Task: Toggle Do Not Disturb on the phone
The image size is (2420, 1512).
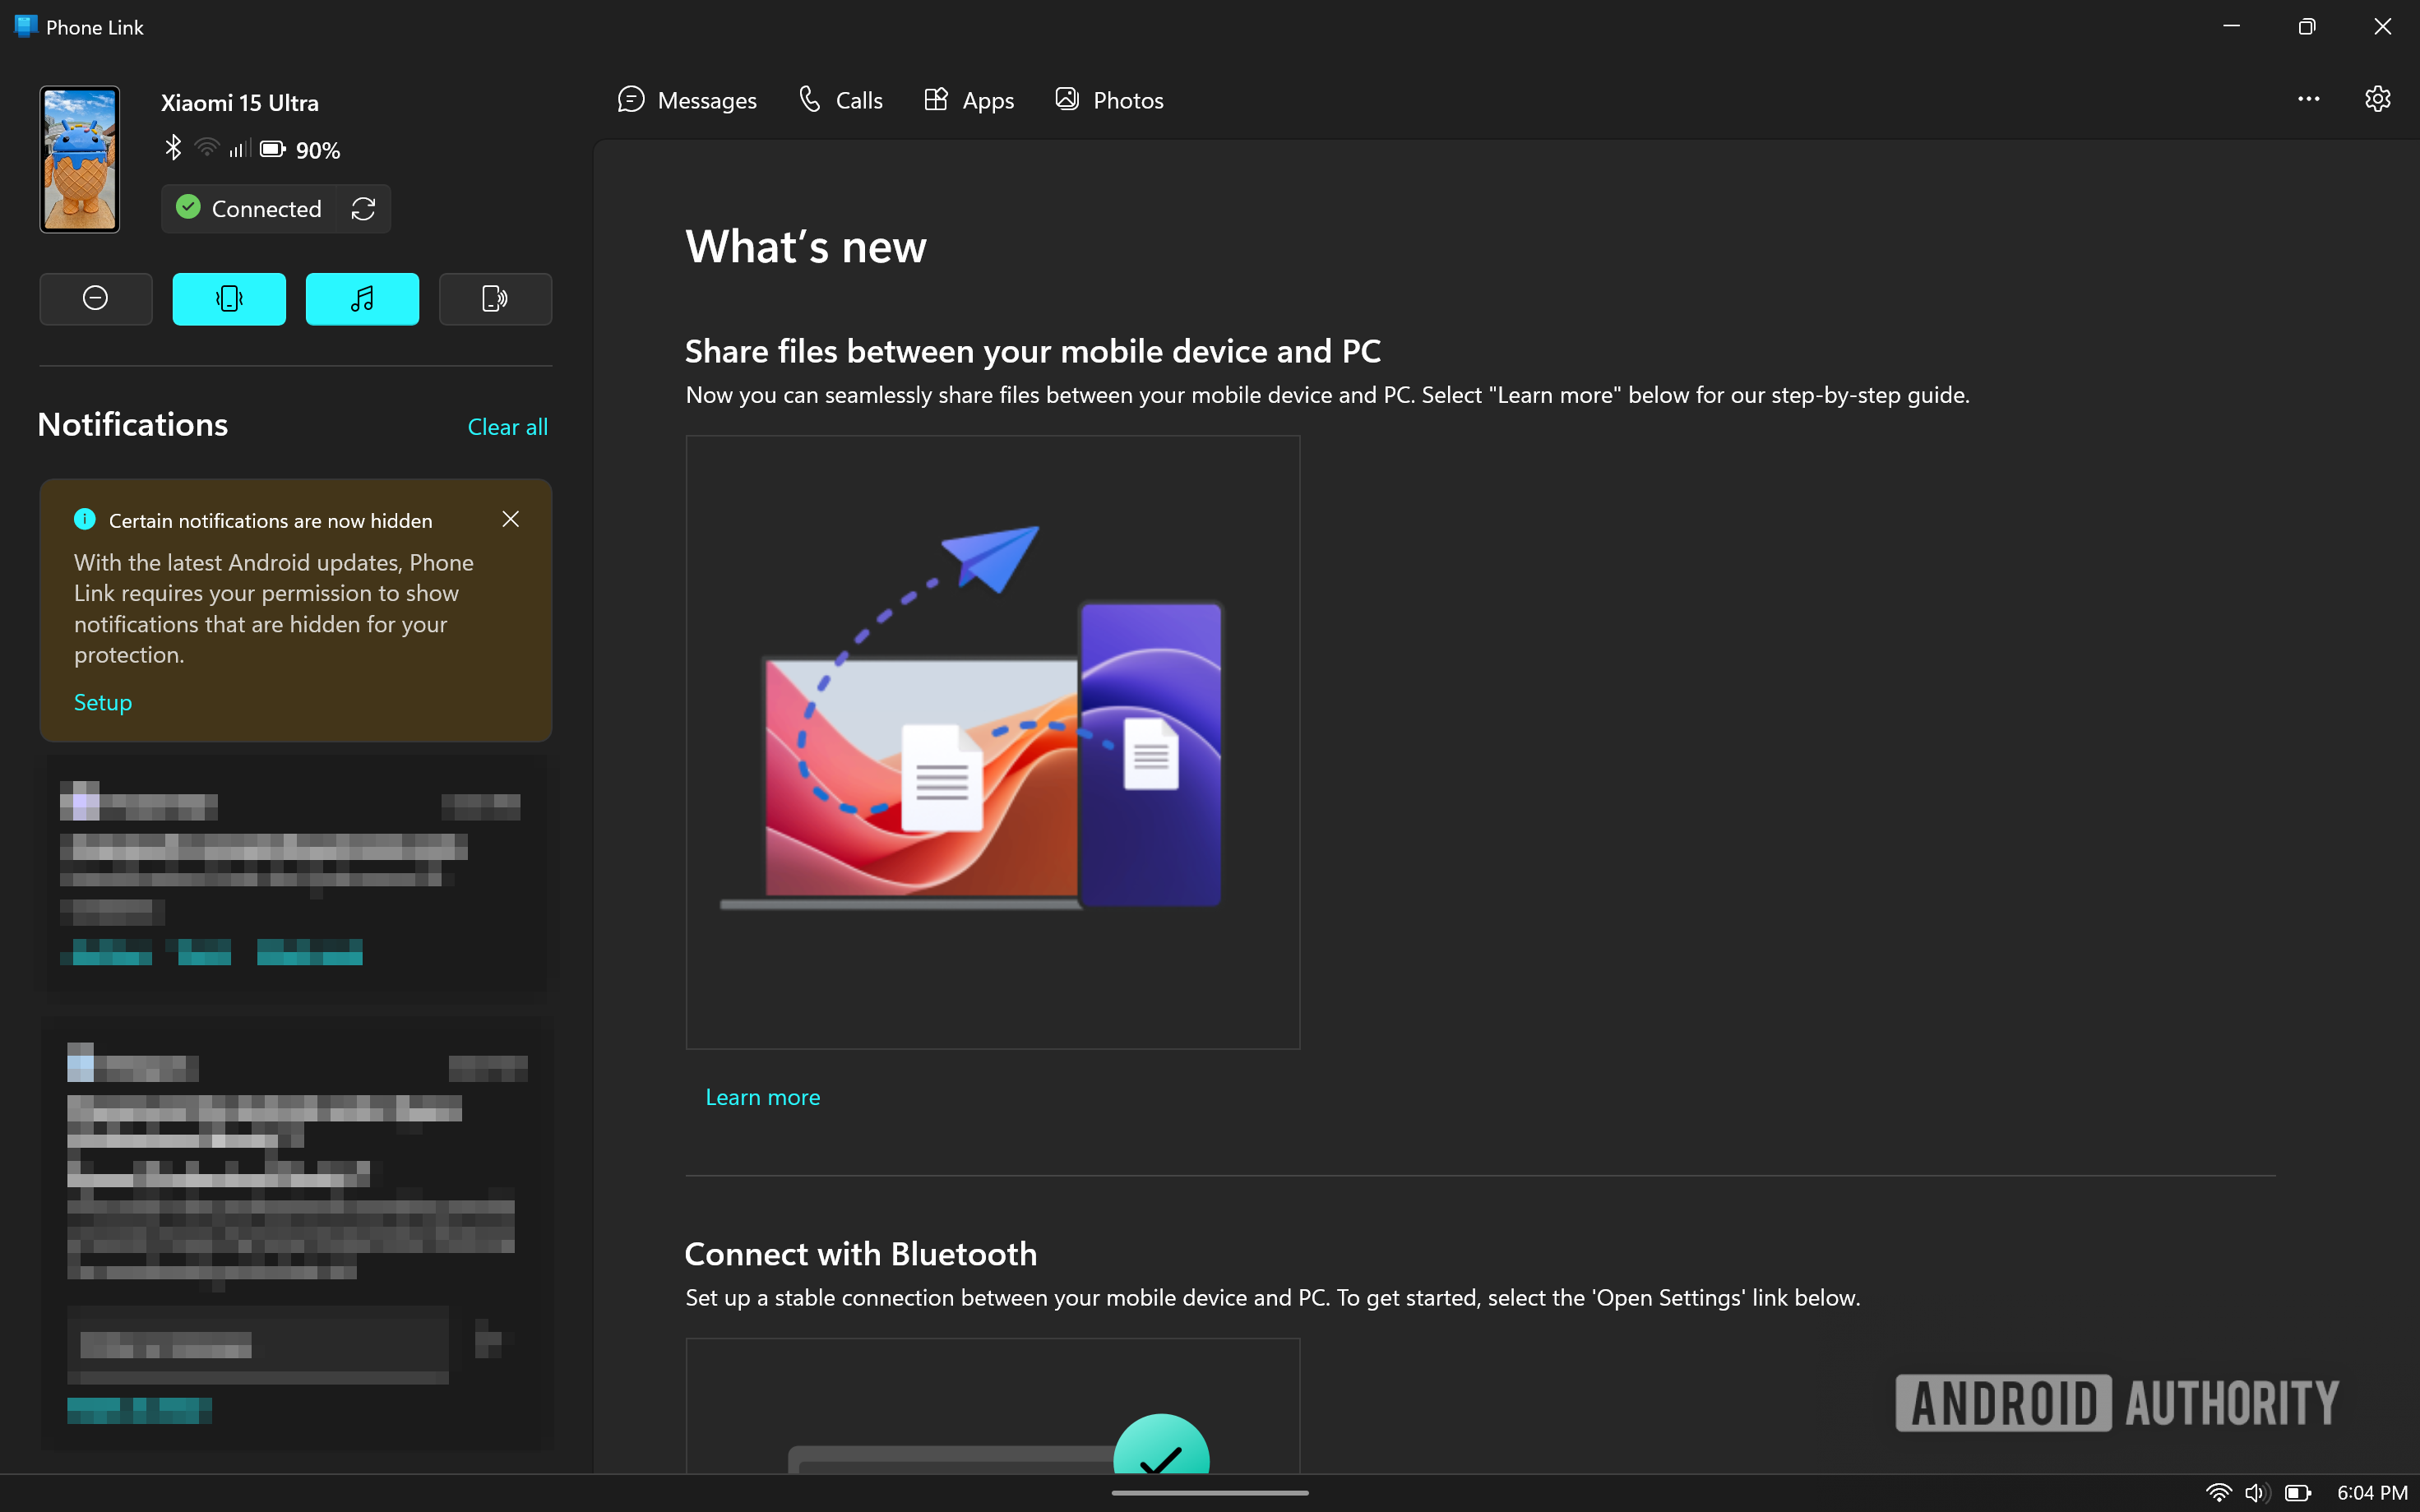Action: (x=96, y=298)
